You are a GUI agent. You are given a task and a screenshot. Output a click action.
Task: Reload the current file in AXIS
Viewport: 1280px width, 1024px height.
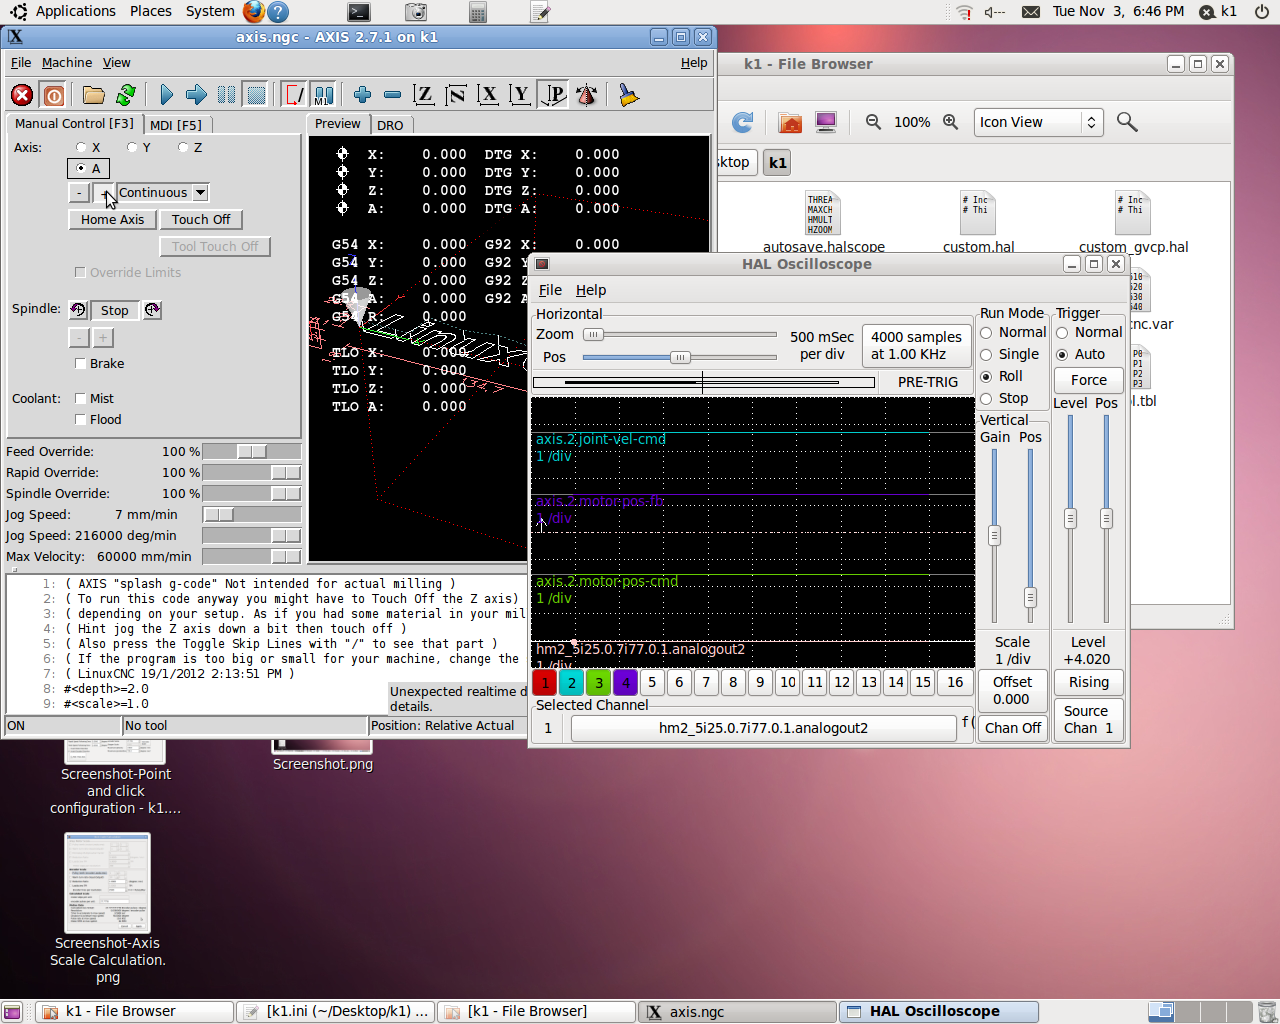(126, 95)
